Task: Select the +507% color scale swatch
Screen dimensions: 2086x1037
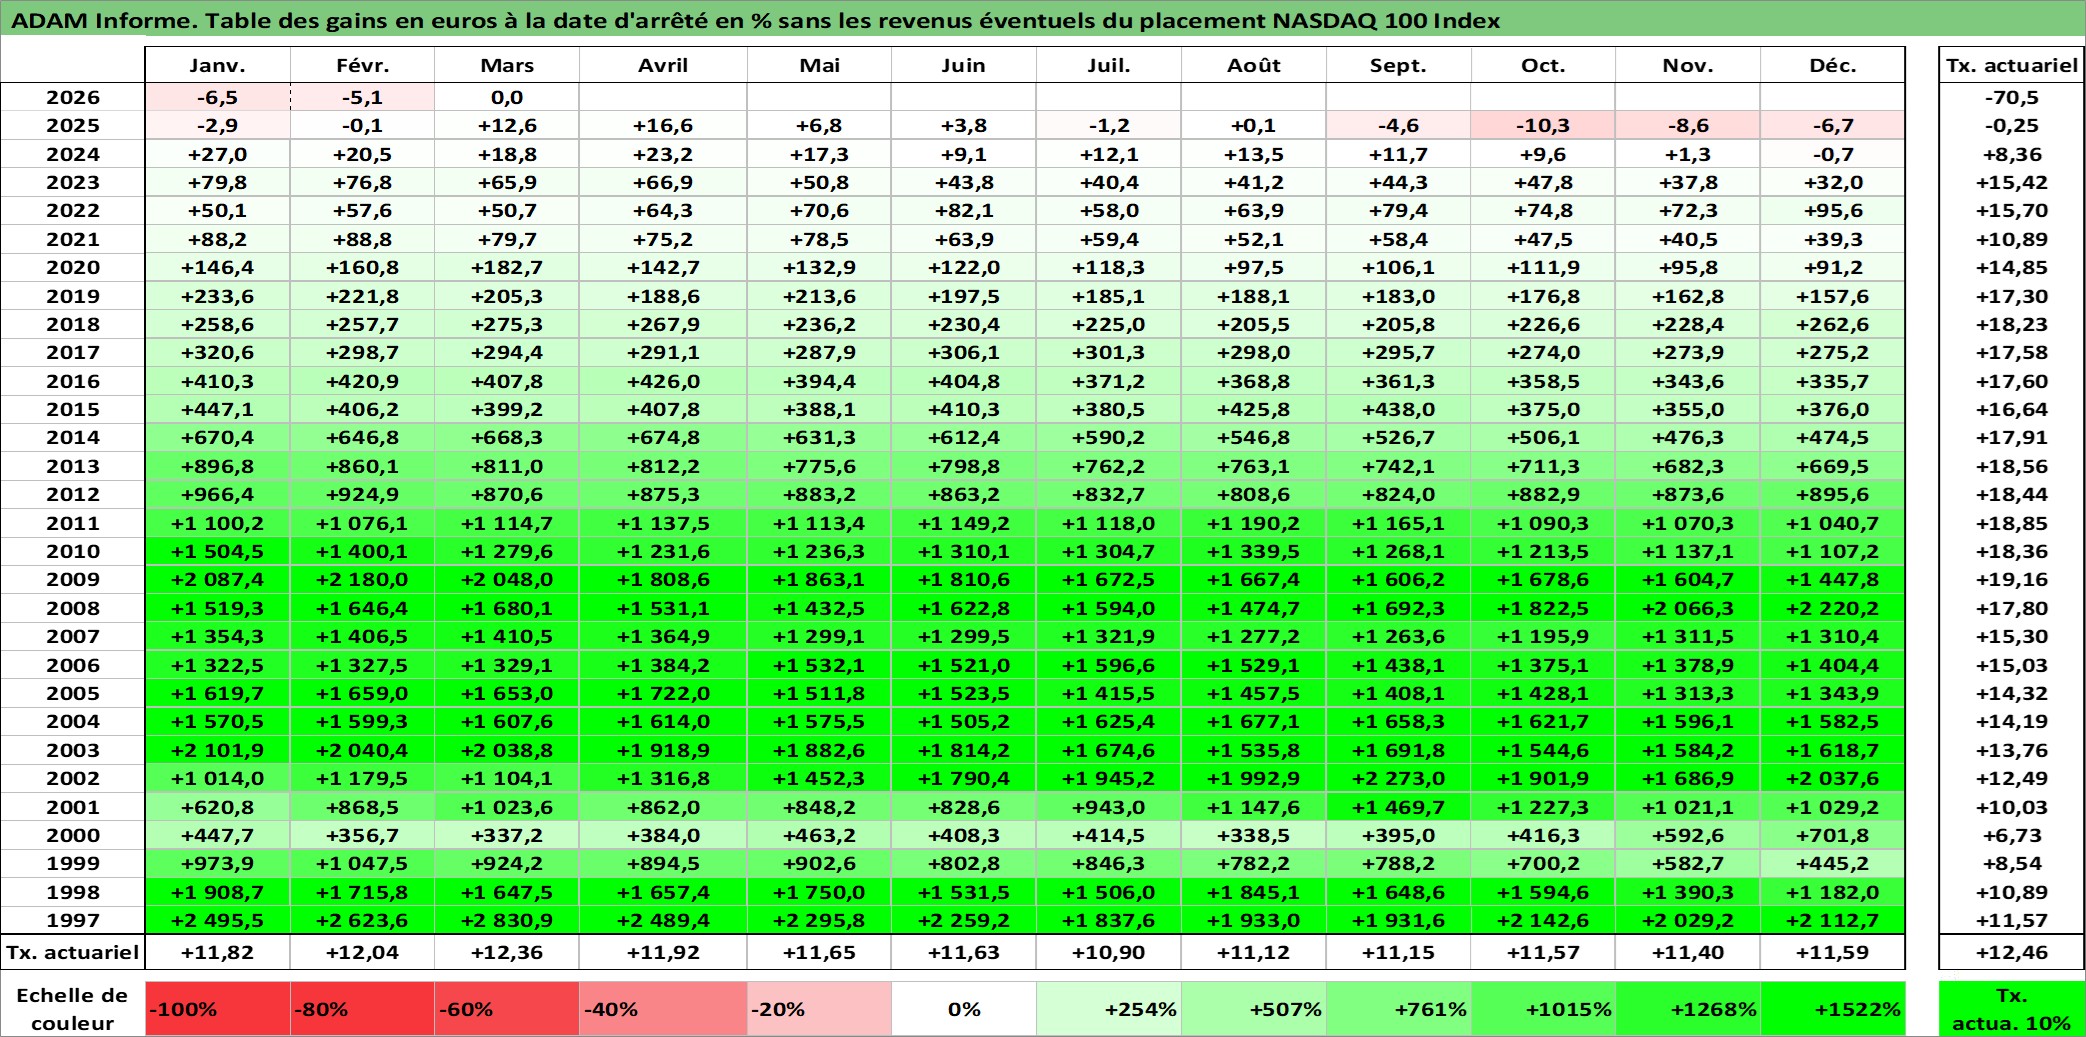Action: tap(1254, 1009)
